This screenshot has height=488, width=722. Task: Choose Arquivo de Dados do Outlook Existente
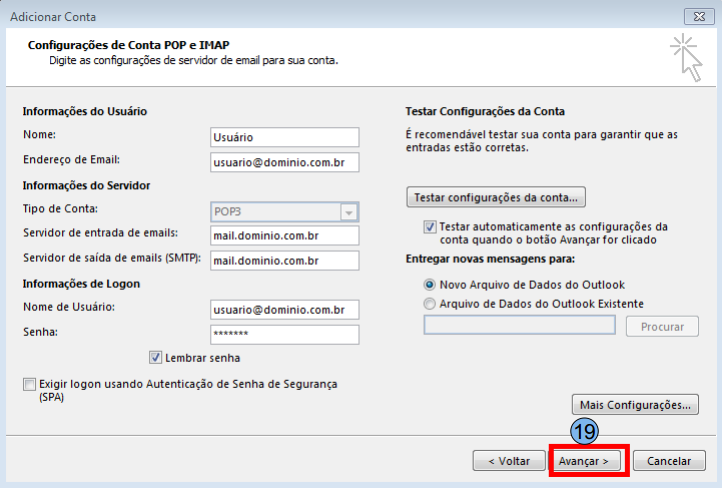point(430,303)
